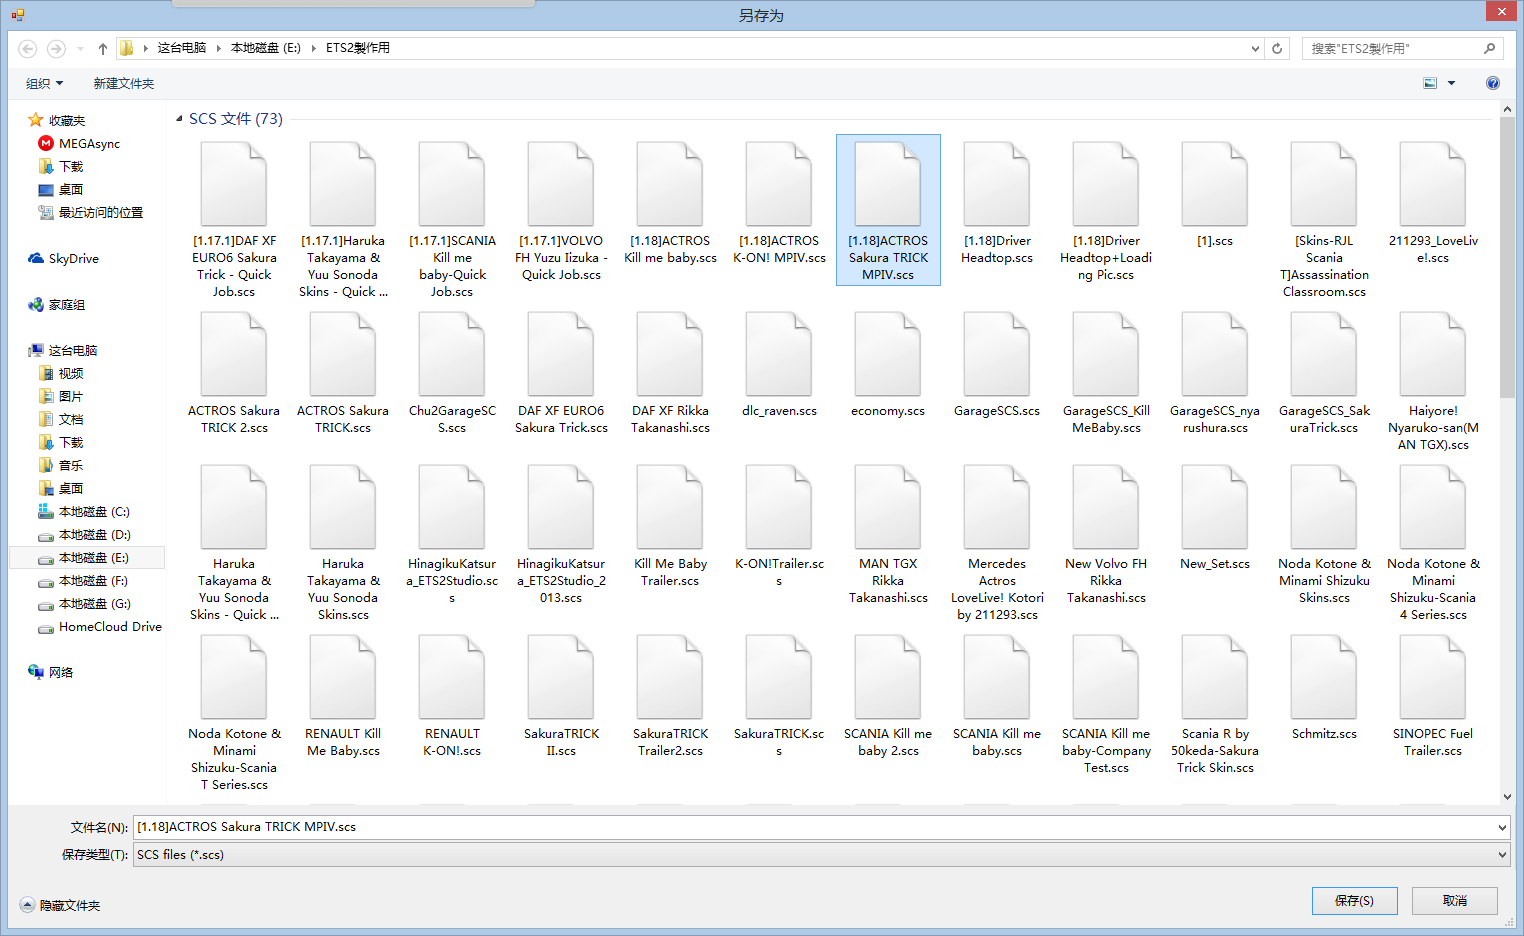Click the file list vertical scrollbar thumb
Image resolution: width=1524 pixels, height=936 pixels.
[x=1507, y=258]
